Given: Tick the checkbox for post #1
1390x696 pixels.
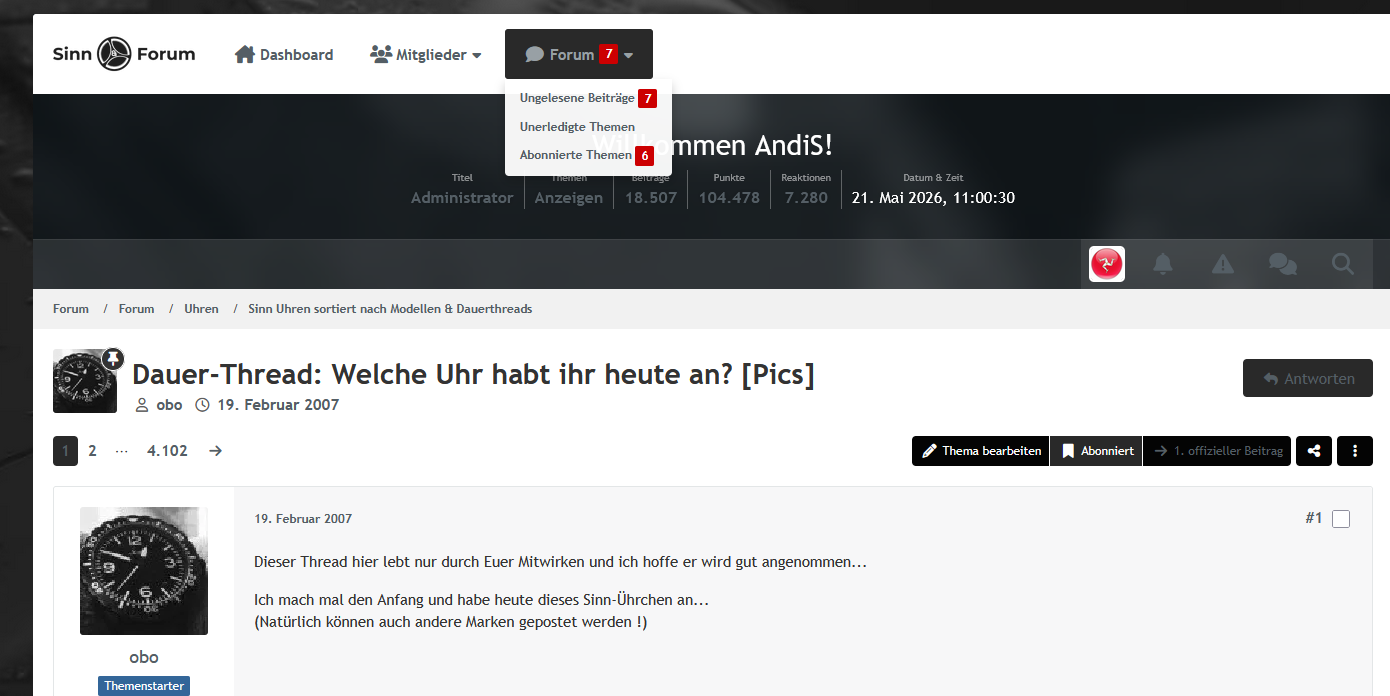Looking at the screenshot, I should click(x=1341, y=518).
